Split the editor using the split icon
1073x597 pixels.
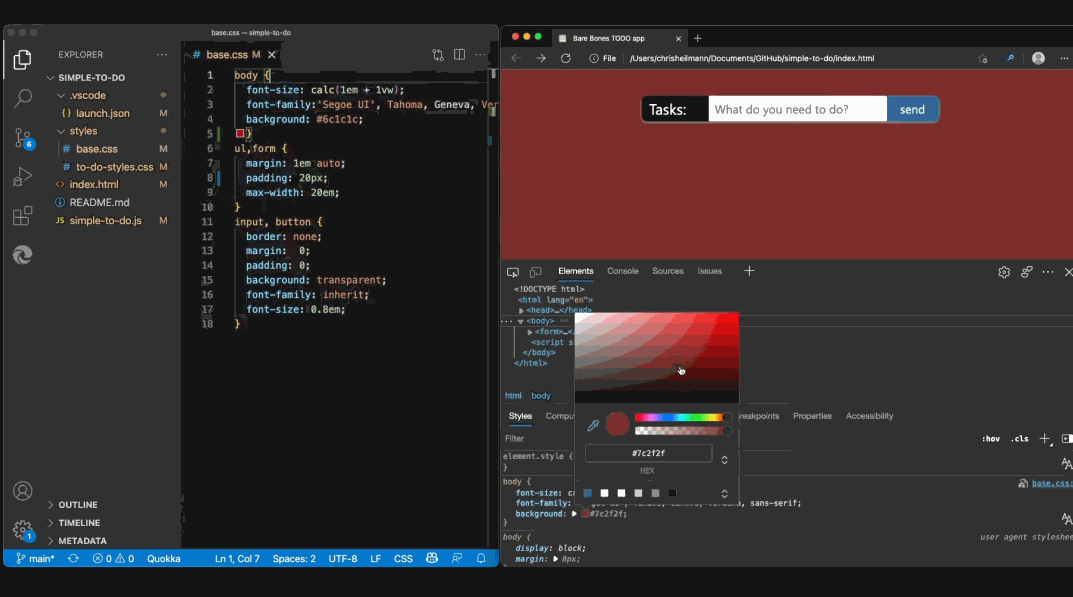tap(460, 55)
